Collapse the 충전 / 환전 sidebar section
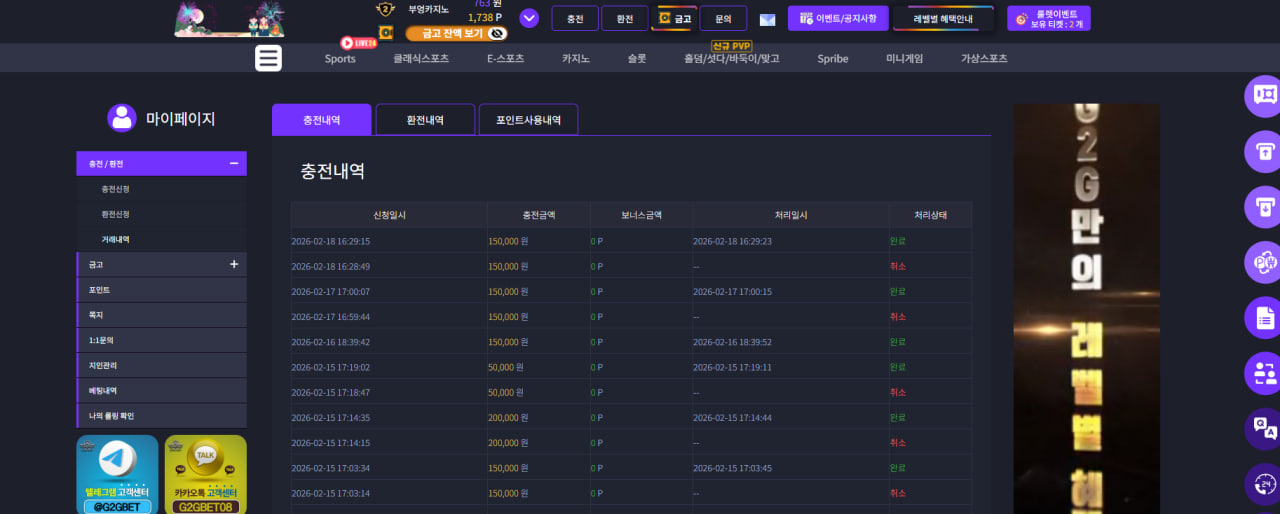1280x514 pixels. [233, 163]
